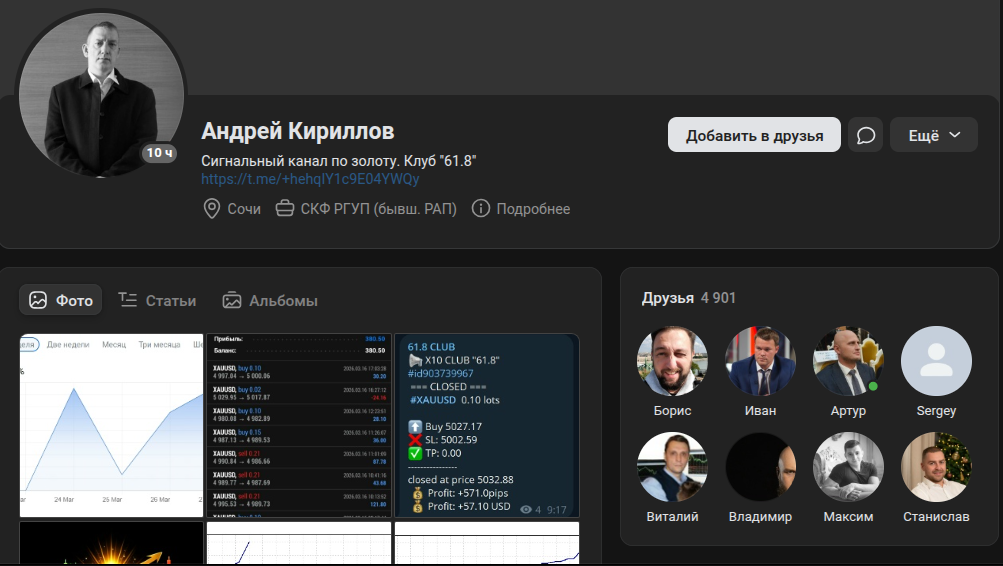Click the Сочи city text

click(x=244, y=208)
